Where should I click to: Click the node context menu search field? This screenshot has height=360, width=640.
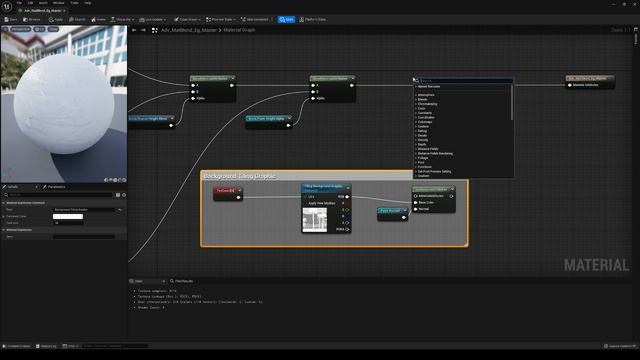click(465, 81)
